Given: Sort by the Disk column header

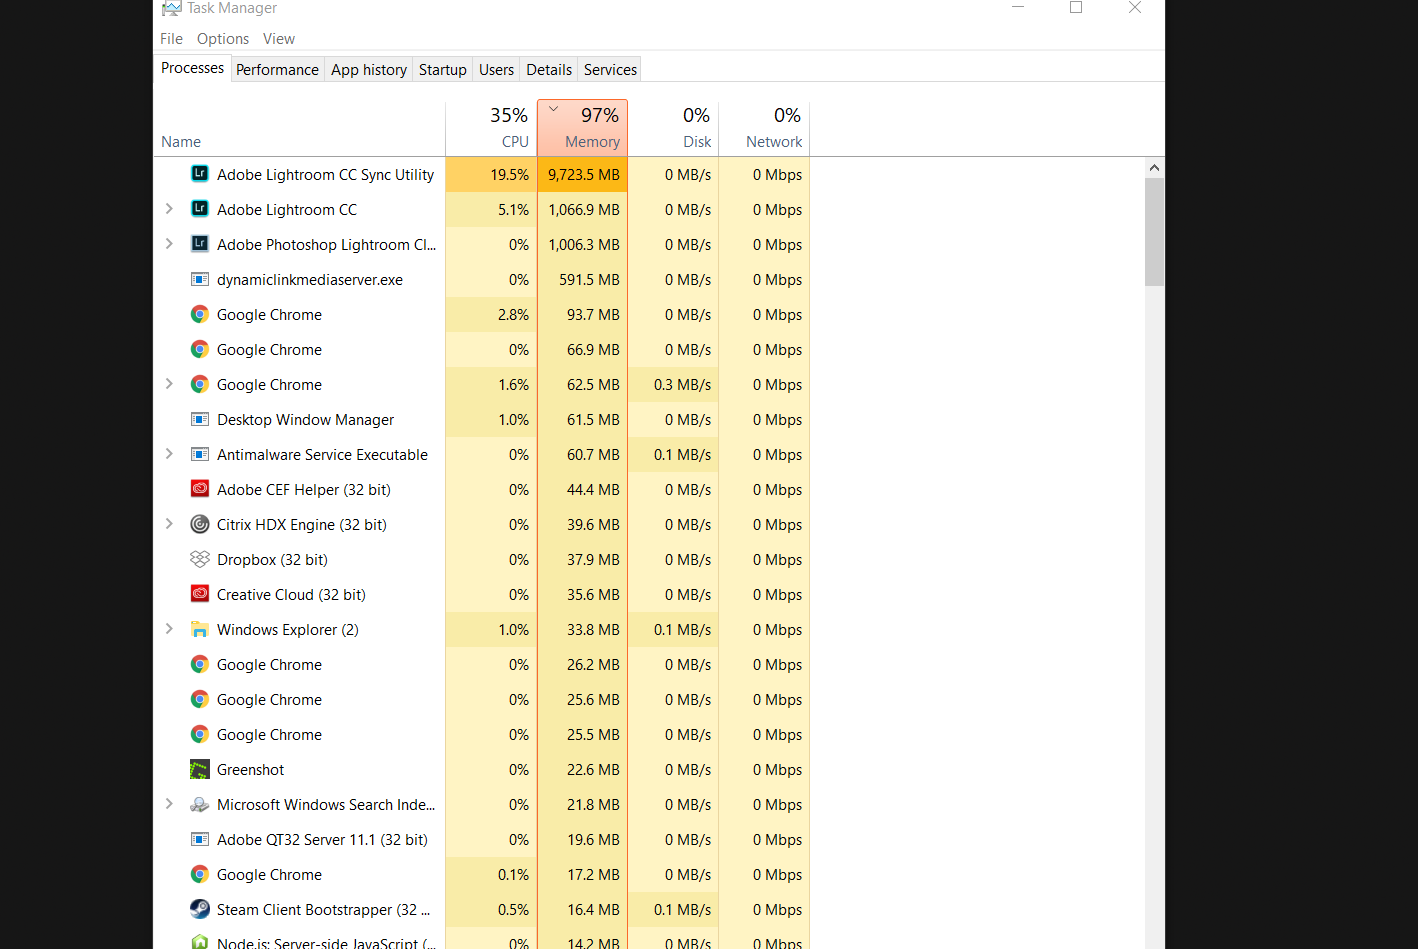Looking at the screenshot, I should pos(673,129).
